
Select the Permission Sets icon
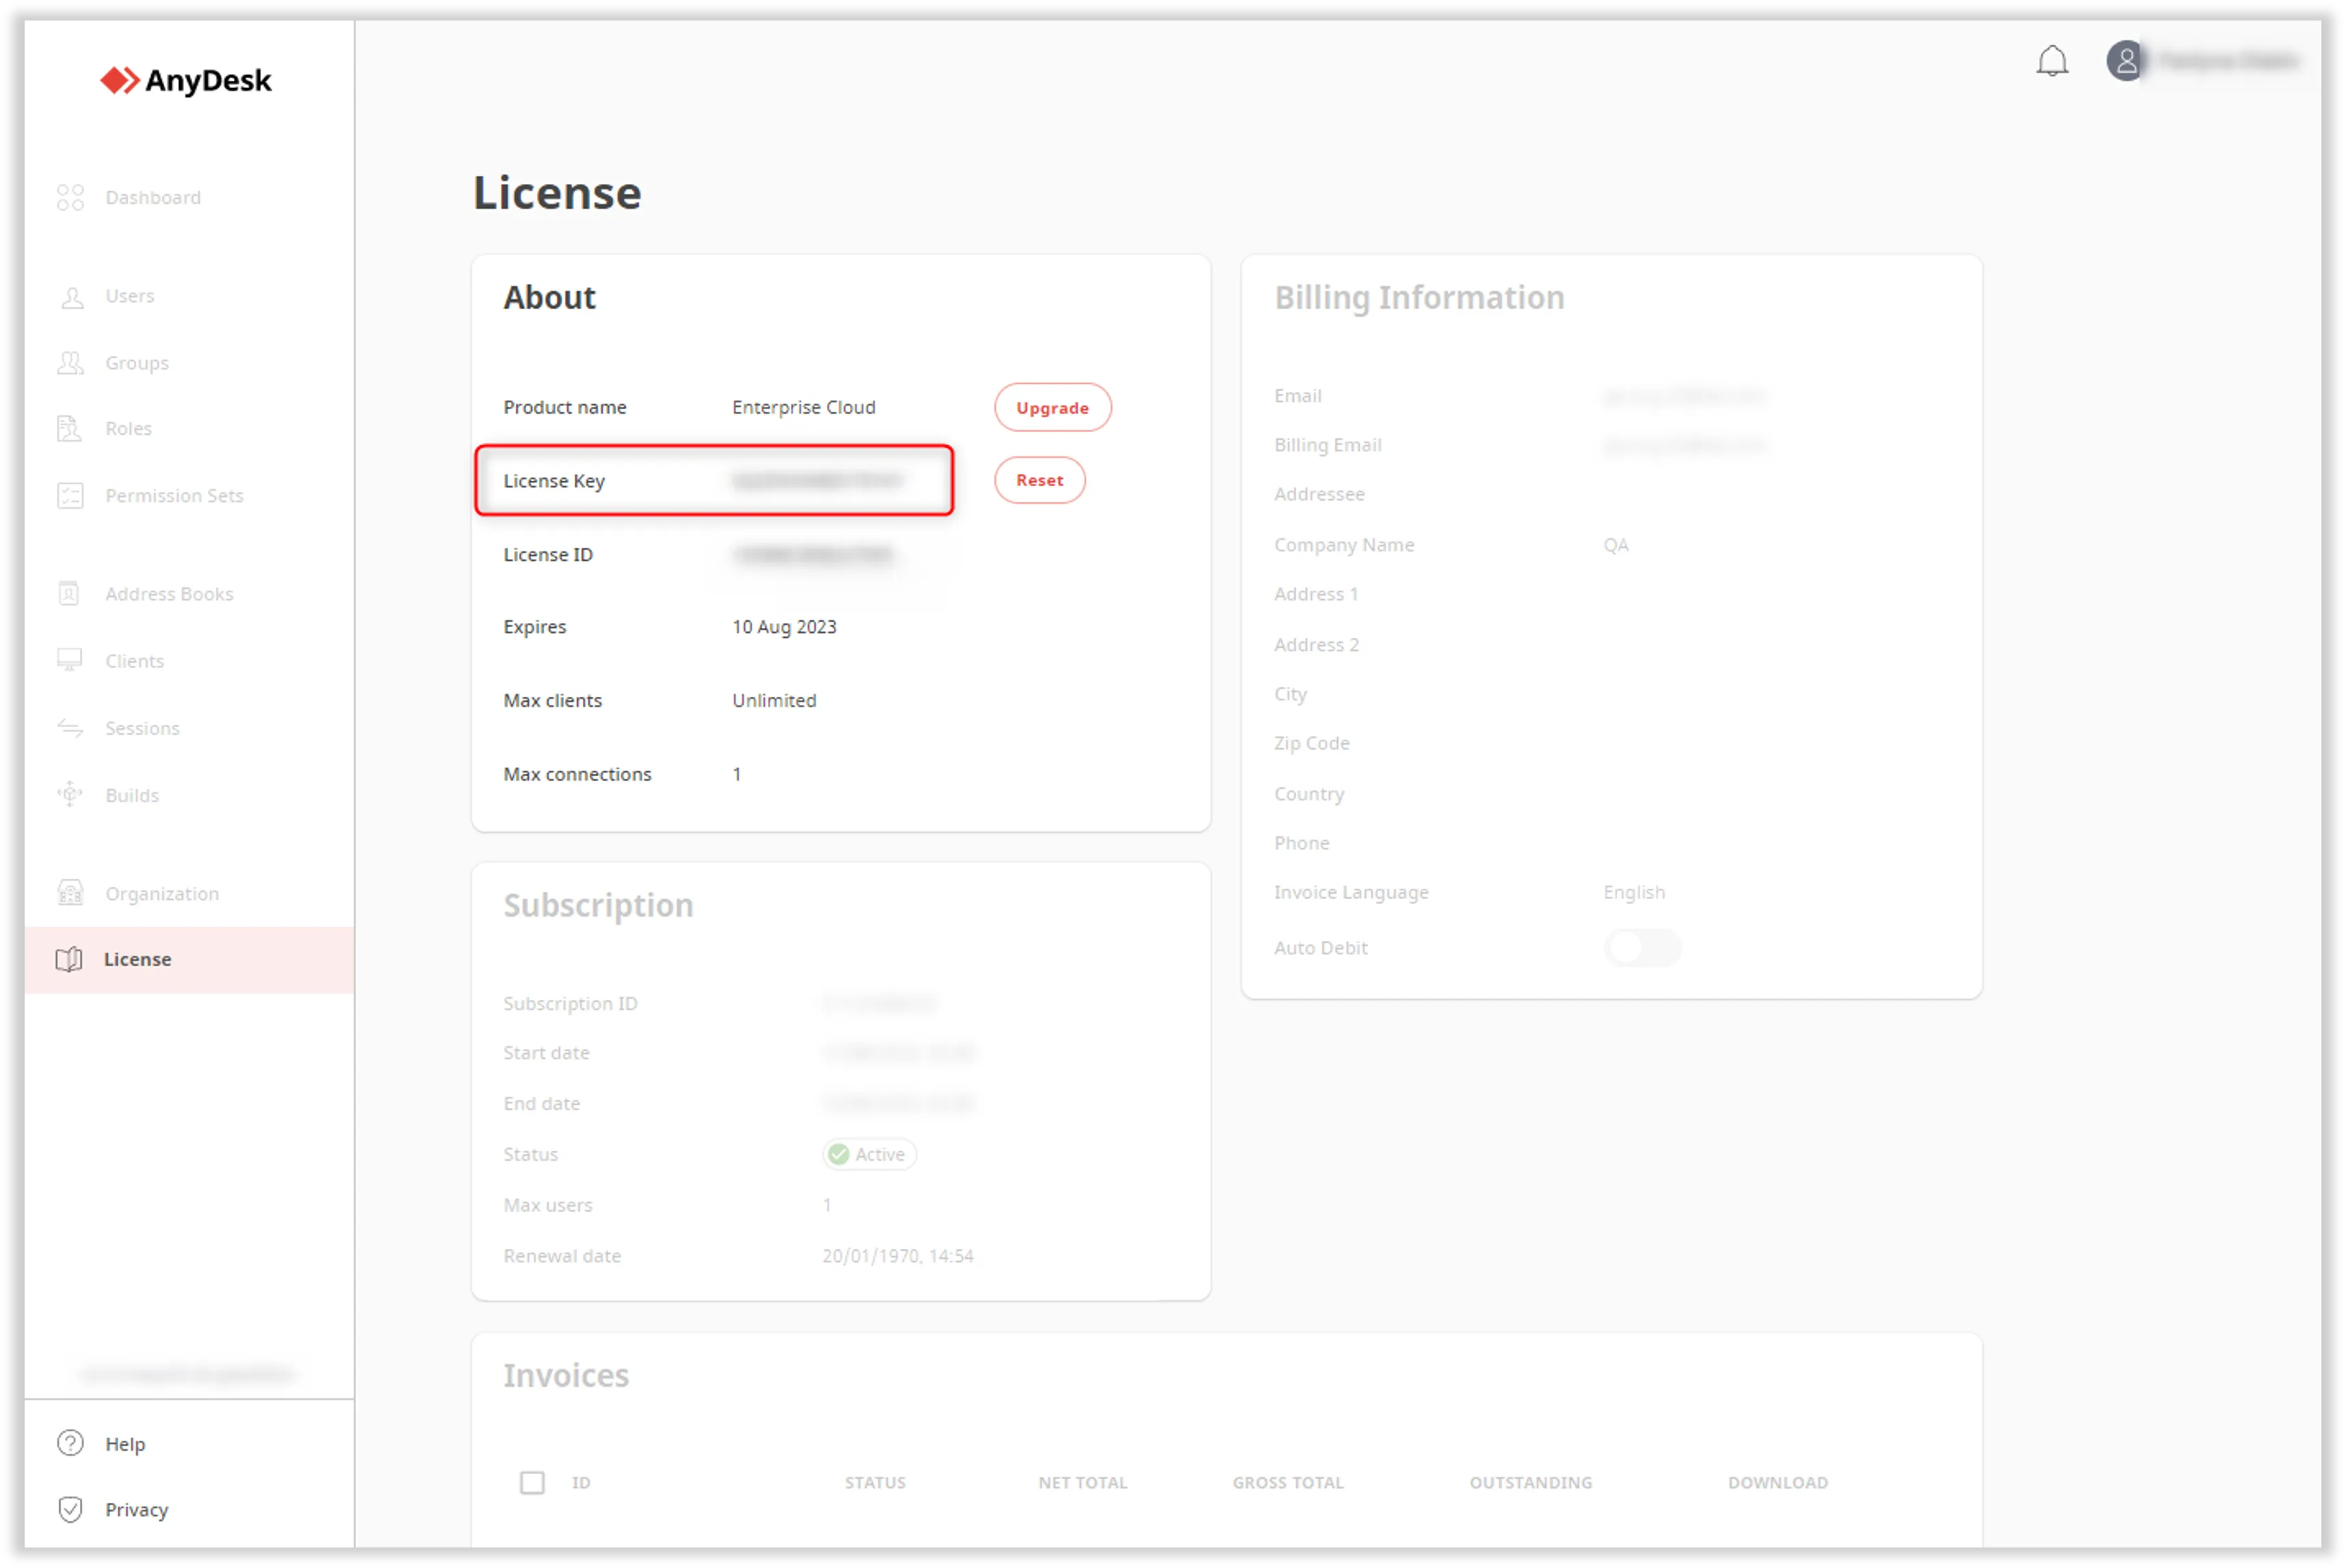coord(70,495)
